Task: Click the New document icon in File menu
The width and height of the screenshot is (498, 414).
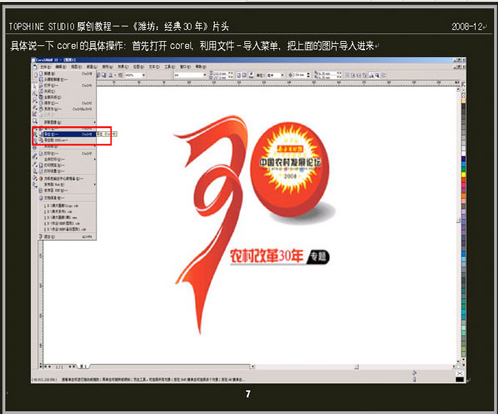Action: tap(41, 73)
